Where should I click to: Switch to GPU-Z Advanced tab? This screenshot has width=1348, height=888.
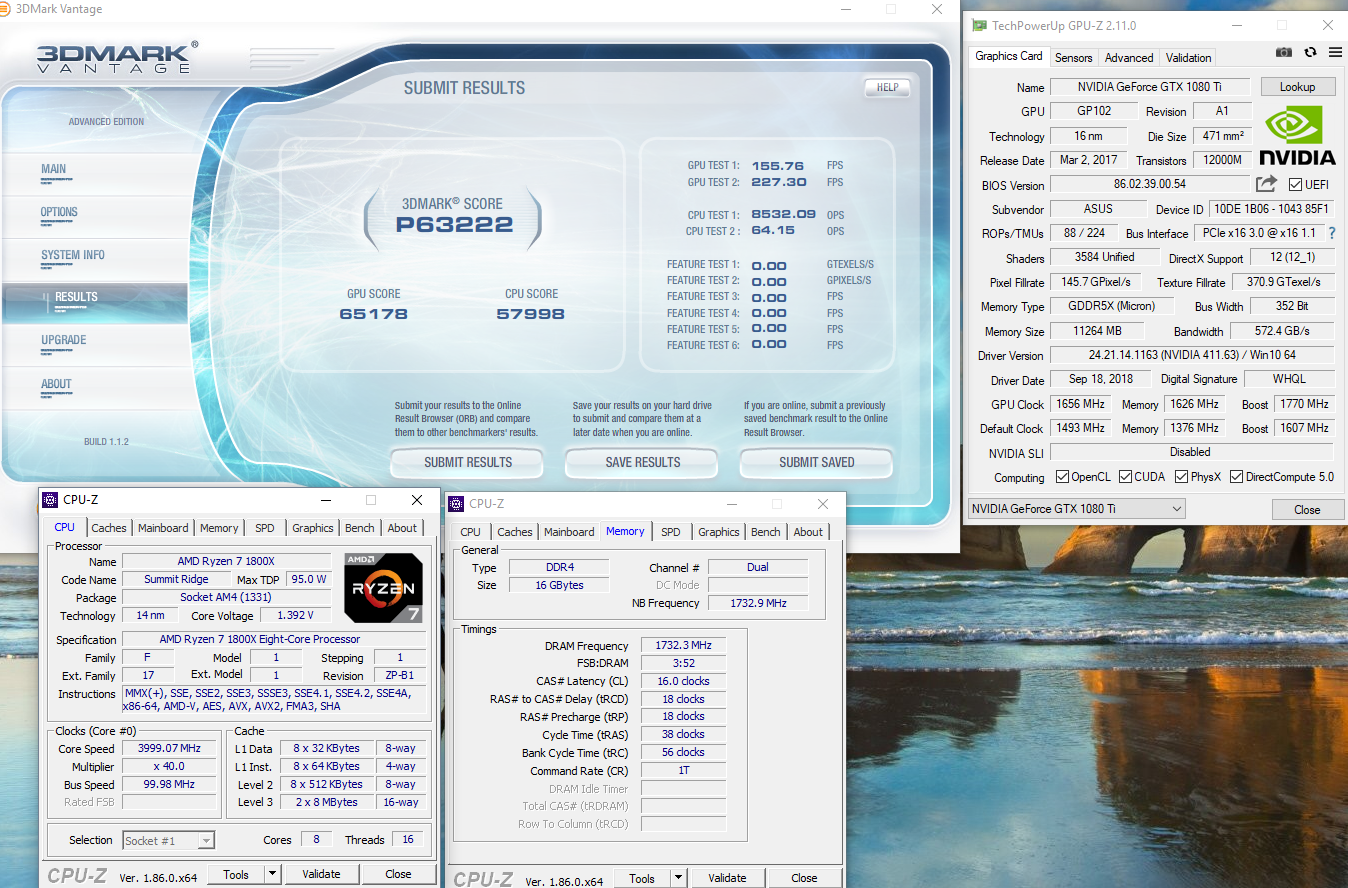[1129, 58]
